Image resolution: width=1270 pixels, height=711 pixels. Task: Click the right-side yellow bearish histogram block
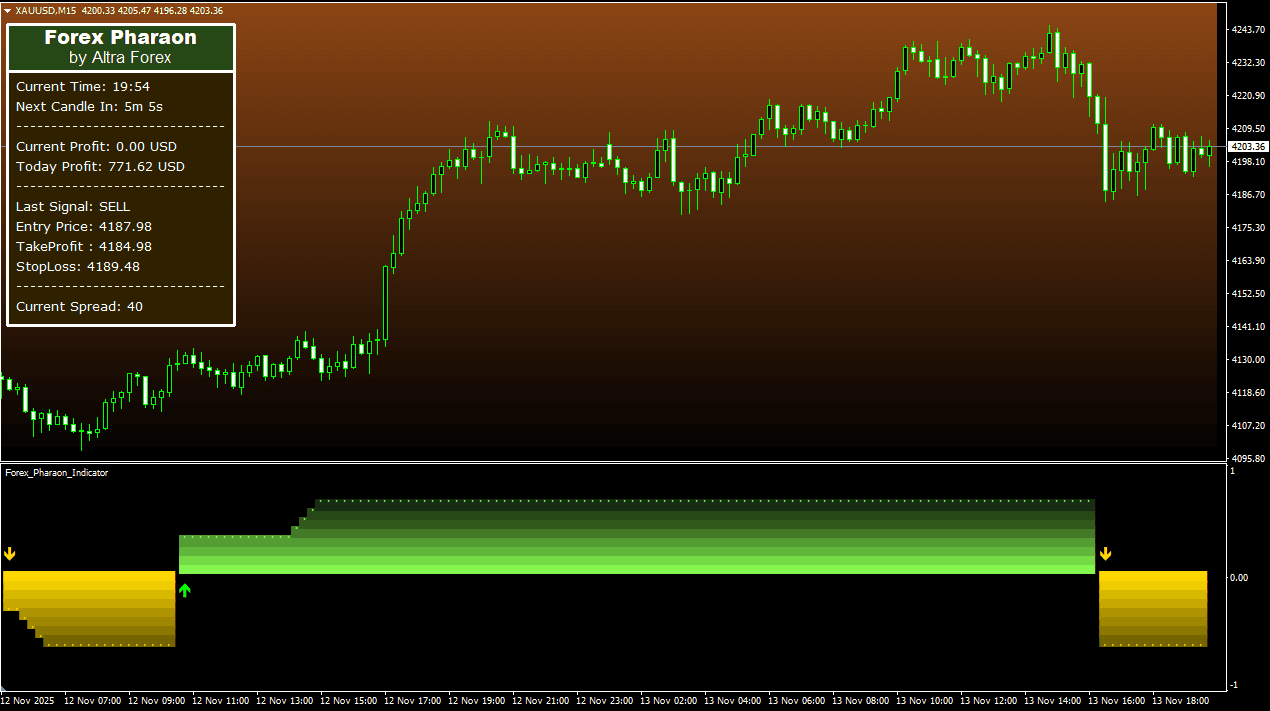[x=1153, y=608]
